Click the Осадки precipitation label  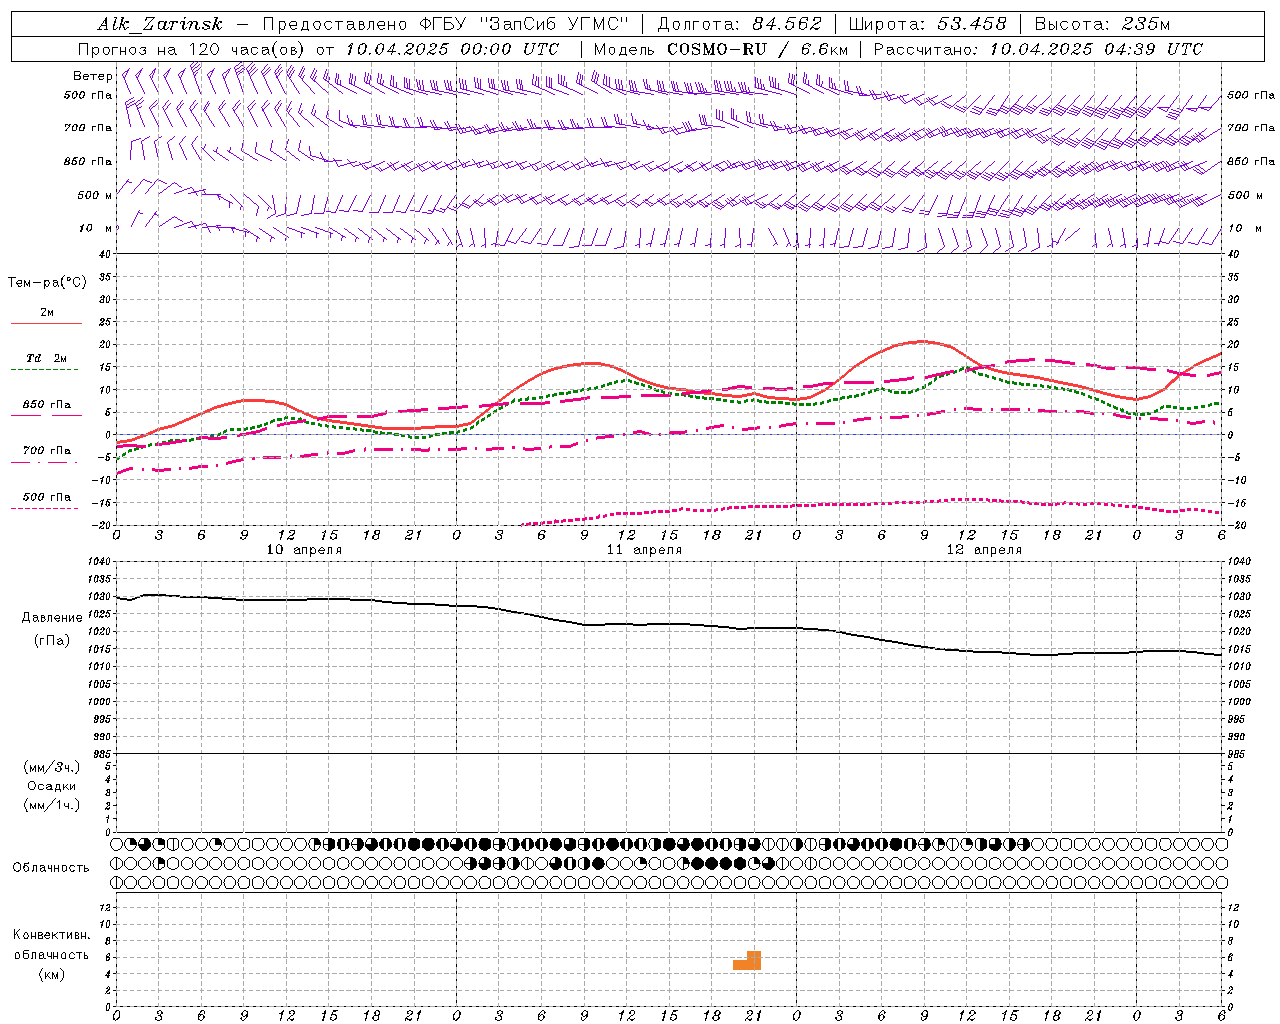[52, 786]
